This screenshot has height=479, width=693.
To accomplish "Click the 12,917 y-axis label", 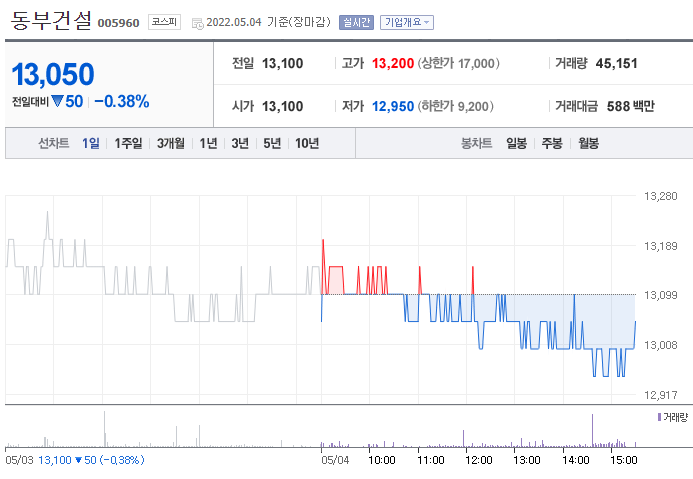I will [661, 395].
